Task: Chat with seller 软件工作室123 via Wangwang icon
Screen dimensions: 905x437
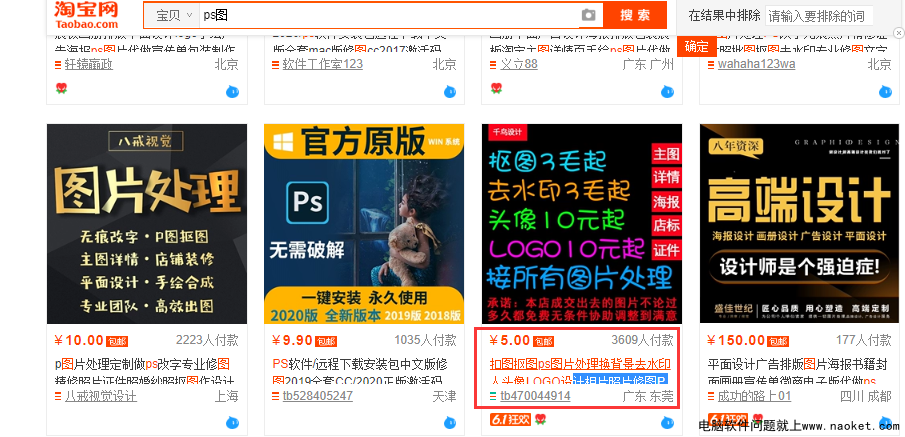Action: (x=450, y=91)
